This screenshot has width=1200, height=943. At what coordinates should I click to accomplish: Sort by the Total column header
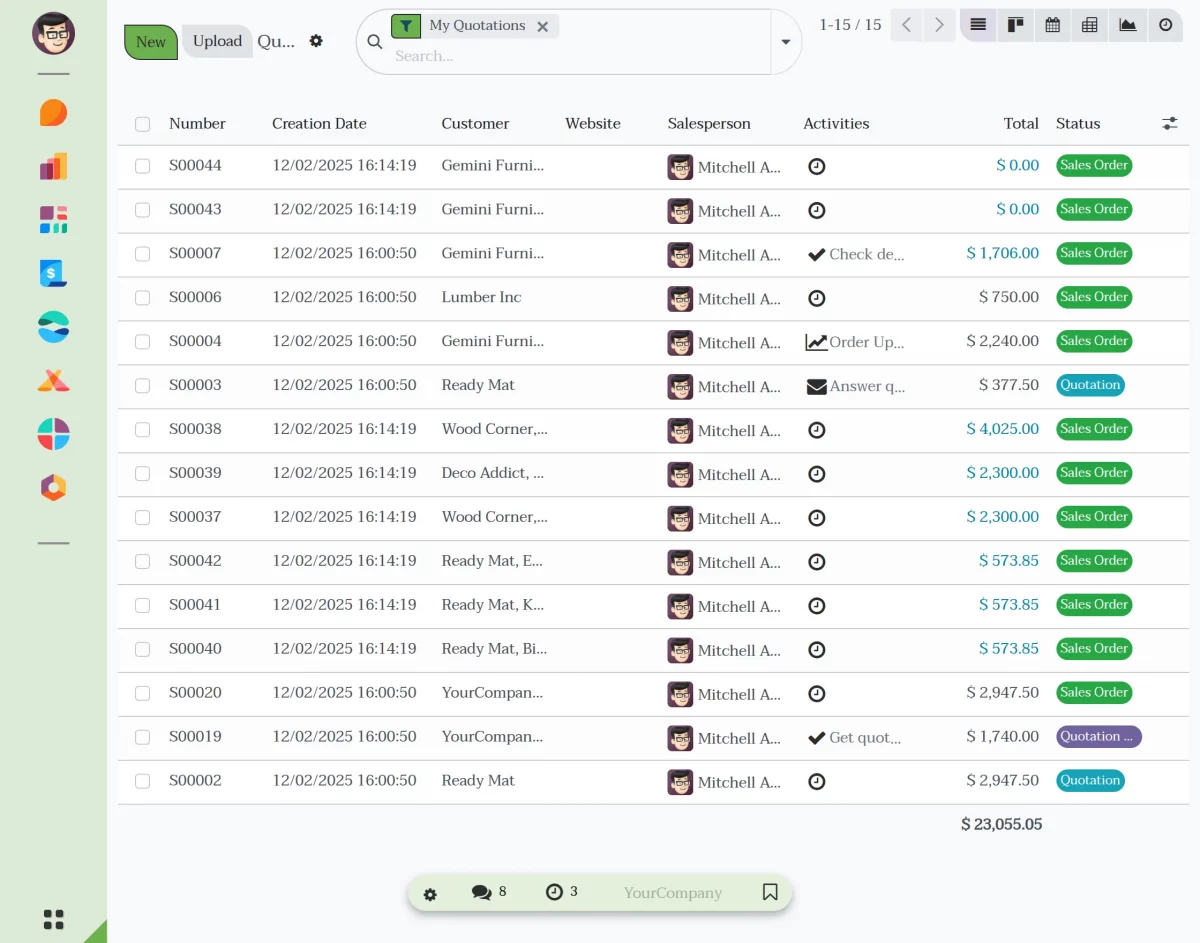coord(1021,124)
